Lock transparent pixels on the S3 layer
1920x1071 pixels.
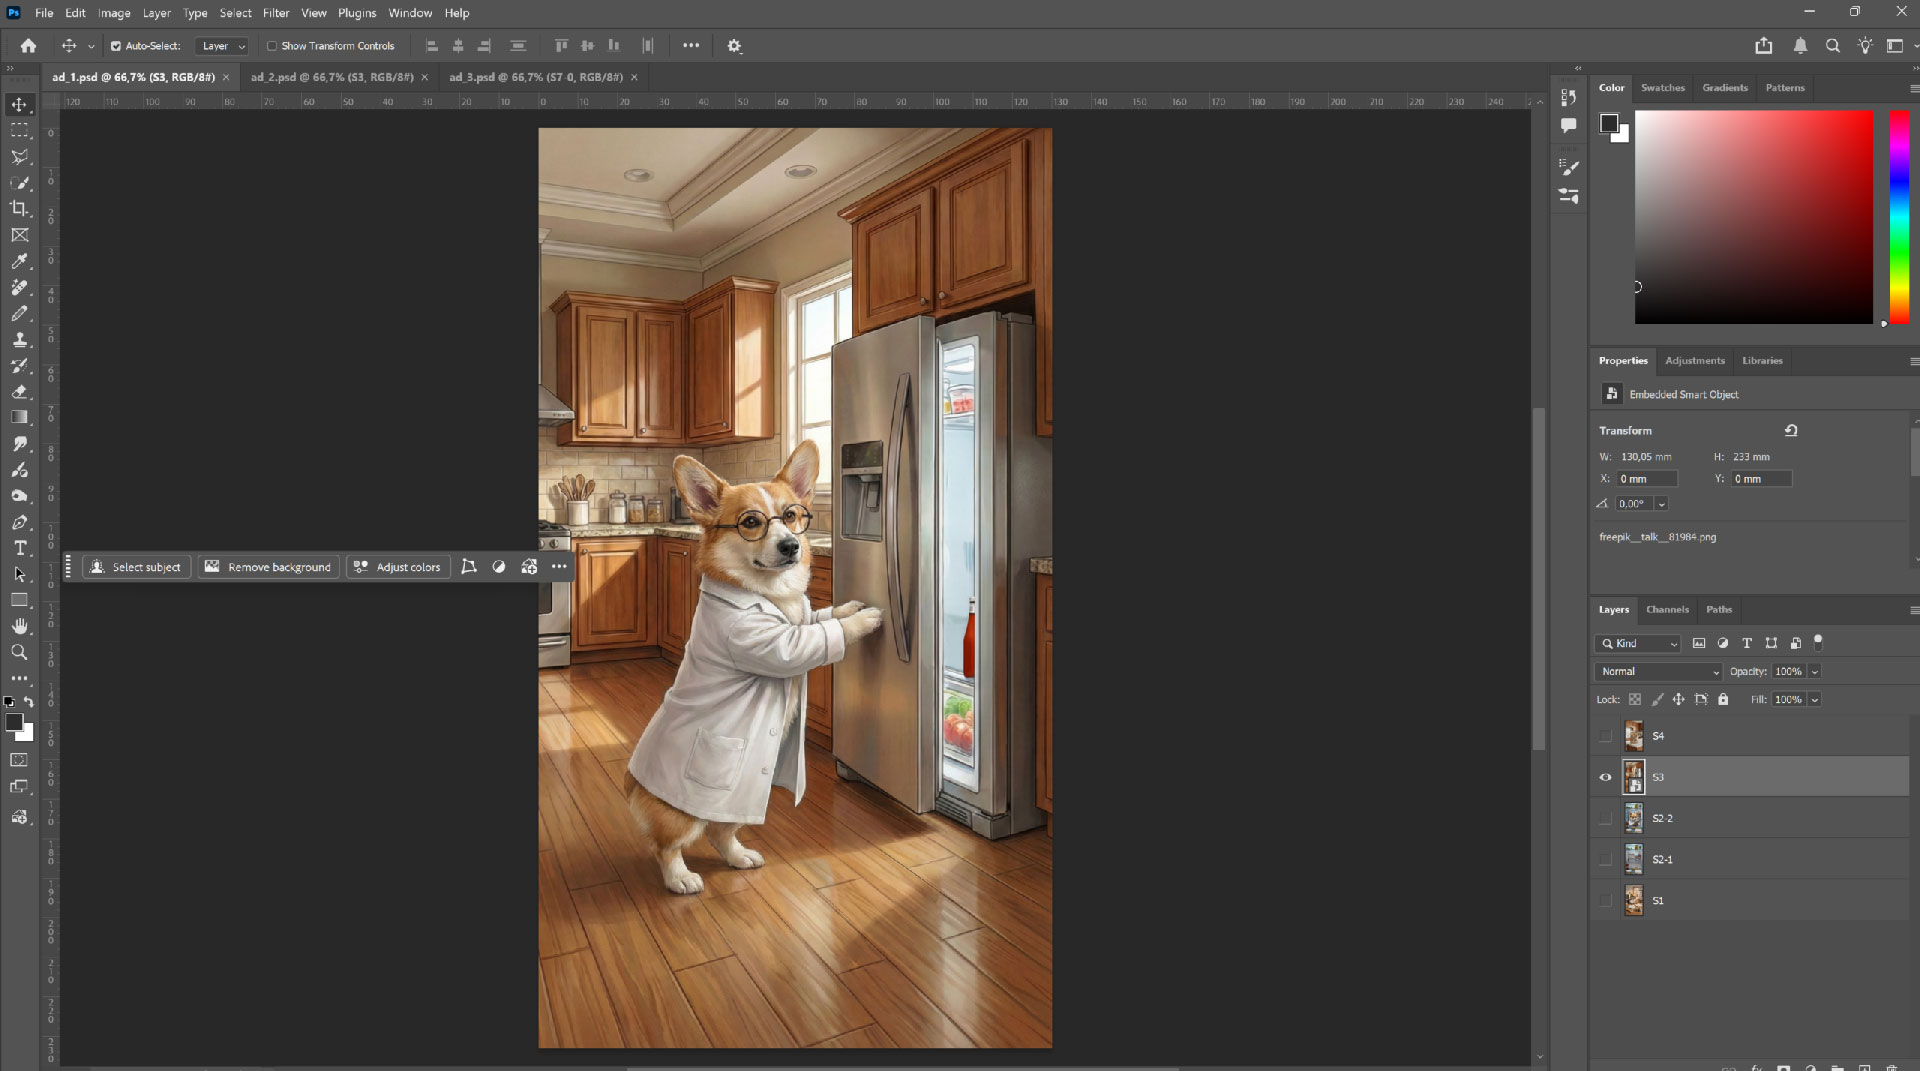point(1635,699)
